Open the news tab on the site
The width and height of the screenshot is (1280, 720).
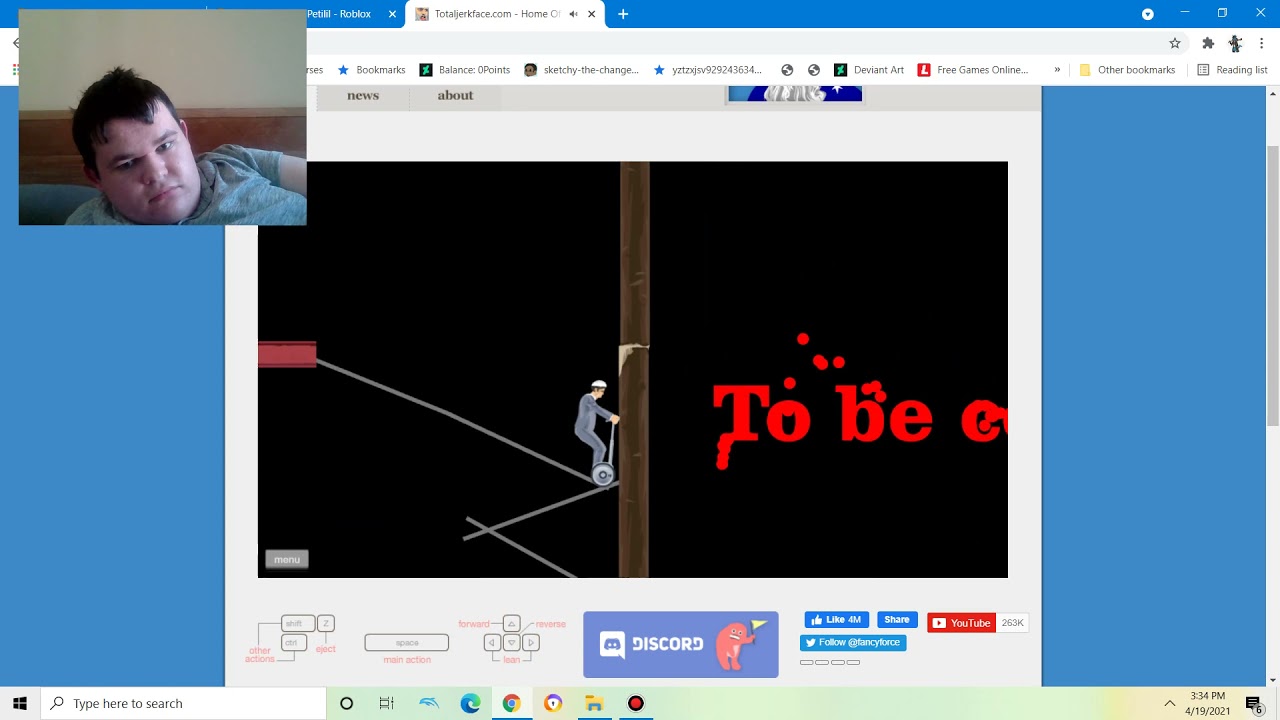click(x=363, y=96)
